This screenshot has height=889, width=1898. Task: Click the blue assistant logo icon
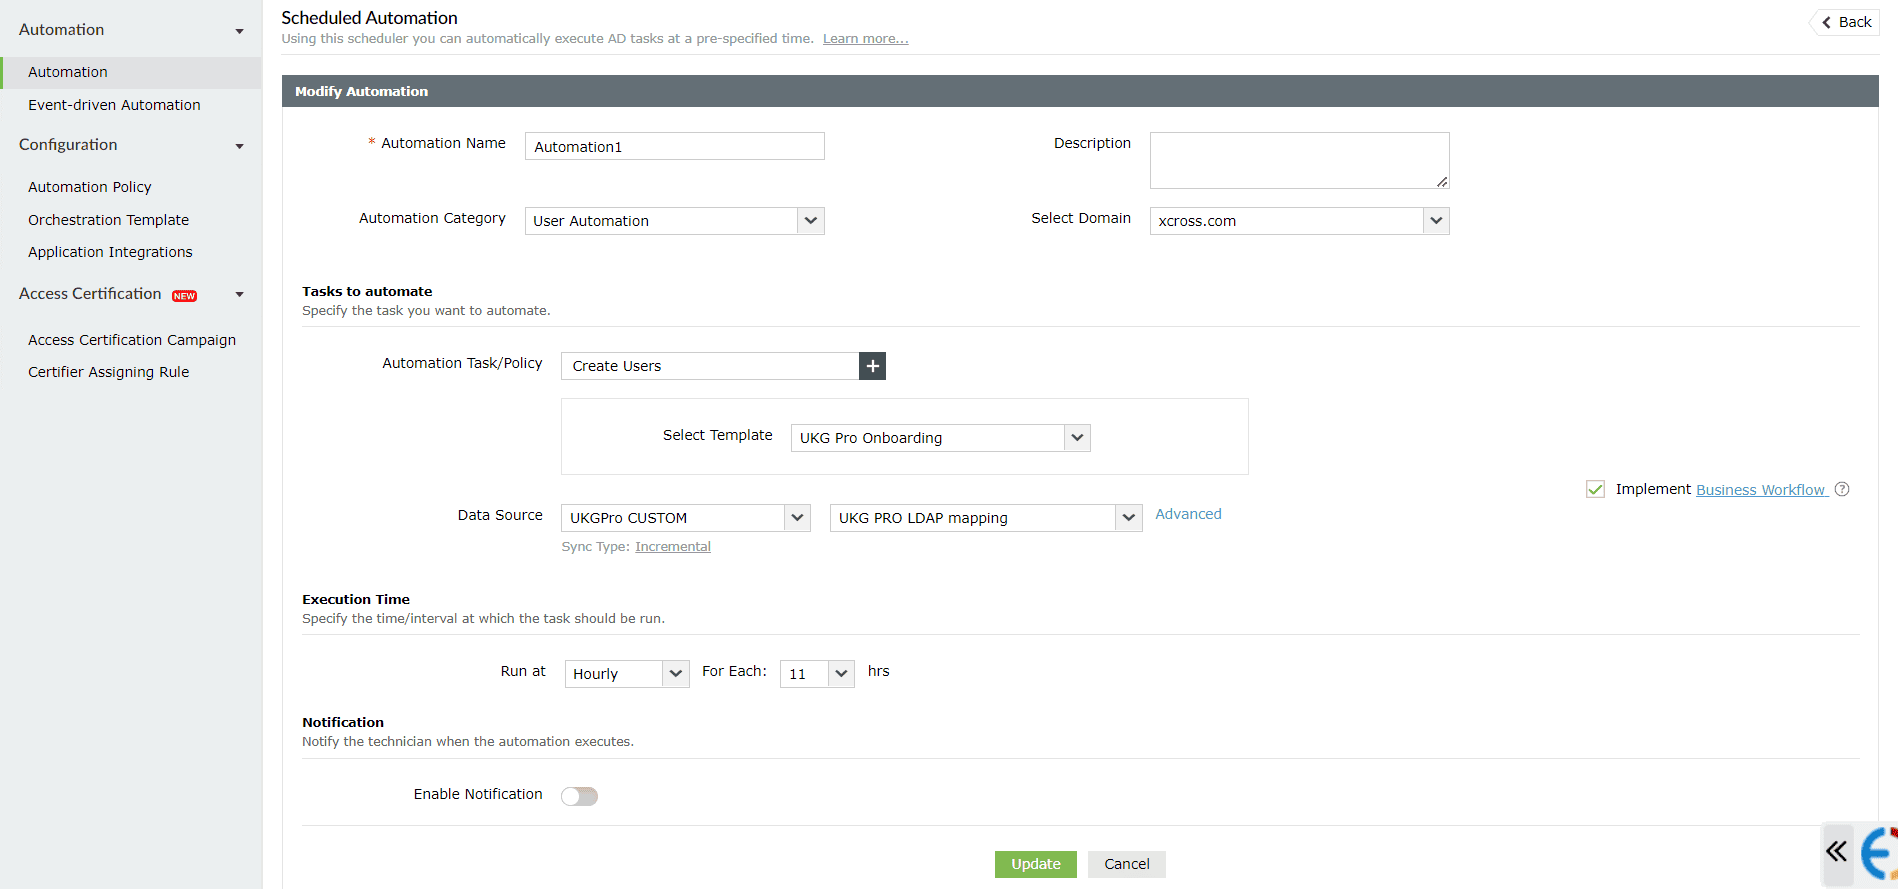(x=1880, y=854)
